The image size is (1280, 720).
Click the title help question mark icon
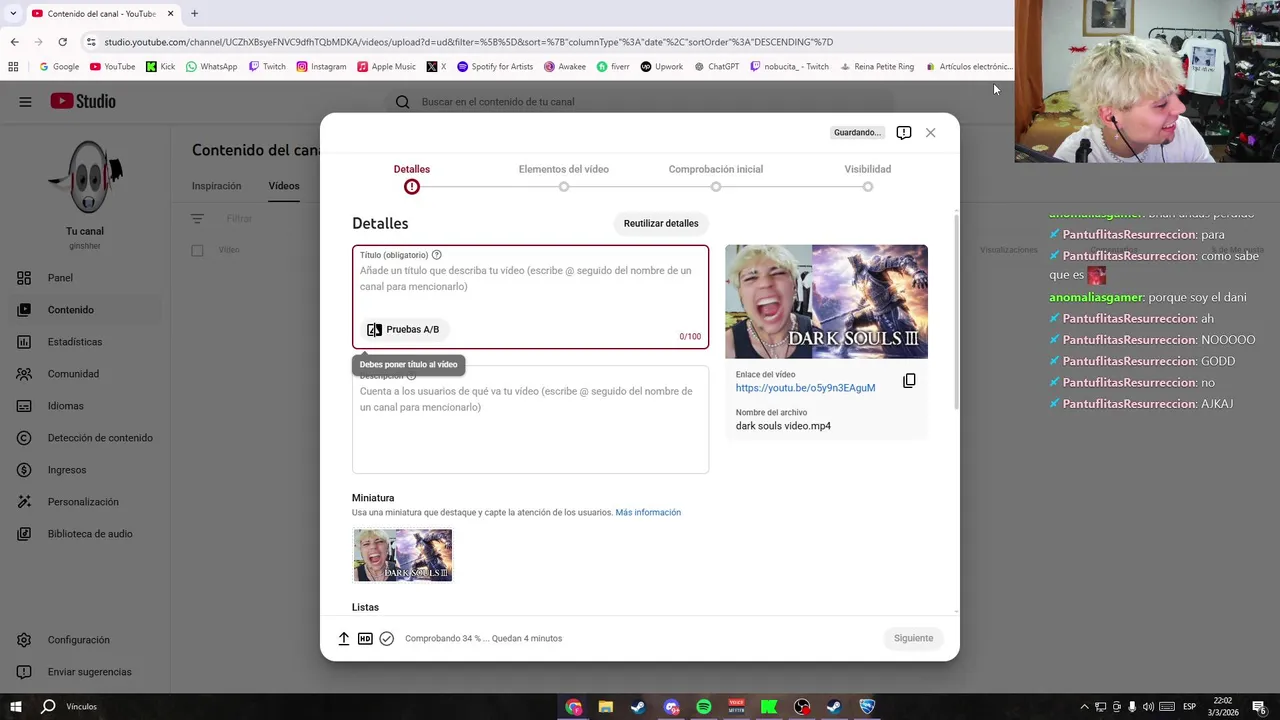tap(436, 255)
